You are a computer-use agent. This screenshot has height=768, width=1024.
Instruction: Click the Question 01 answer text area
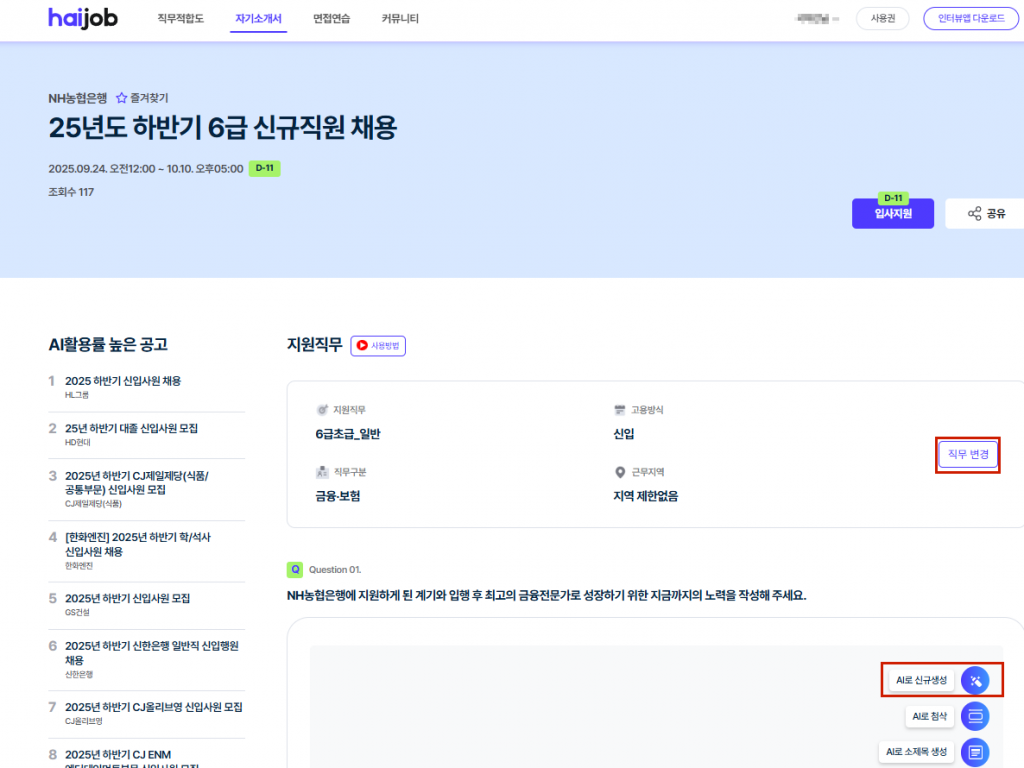580,700
